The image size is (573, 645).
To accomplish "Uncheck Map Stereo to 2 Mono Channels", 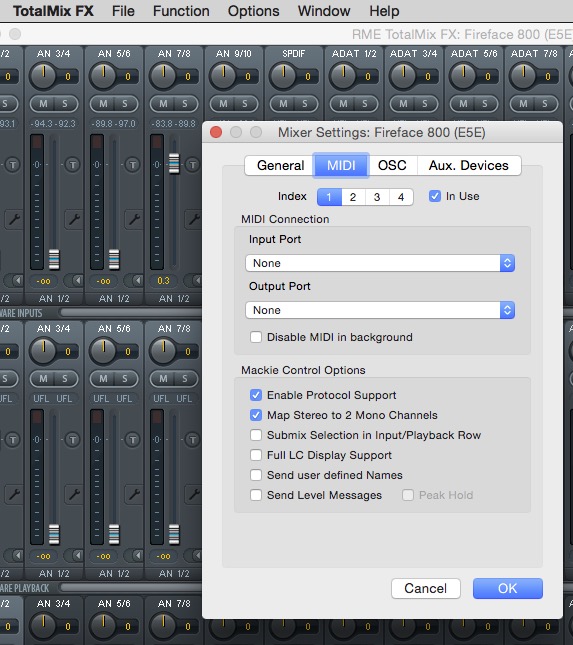I will coord(256,415).
